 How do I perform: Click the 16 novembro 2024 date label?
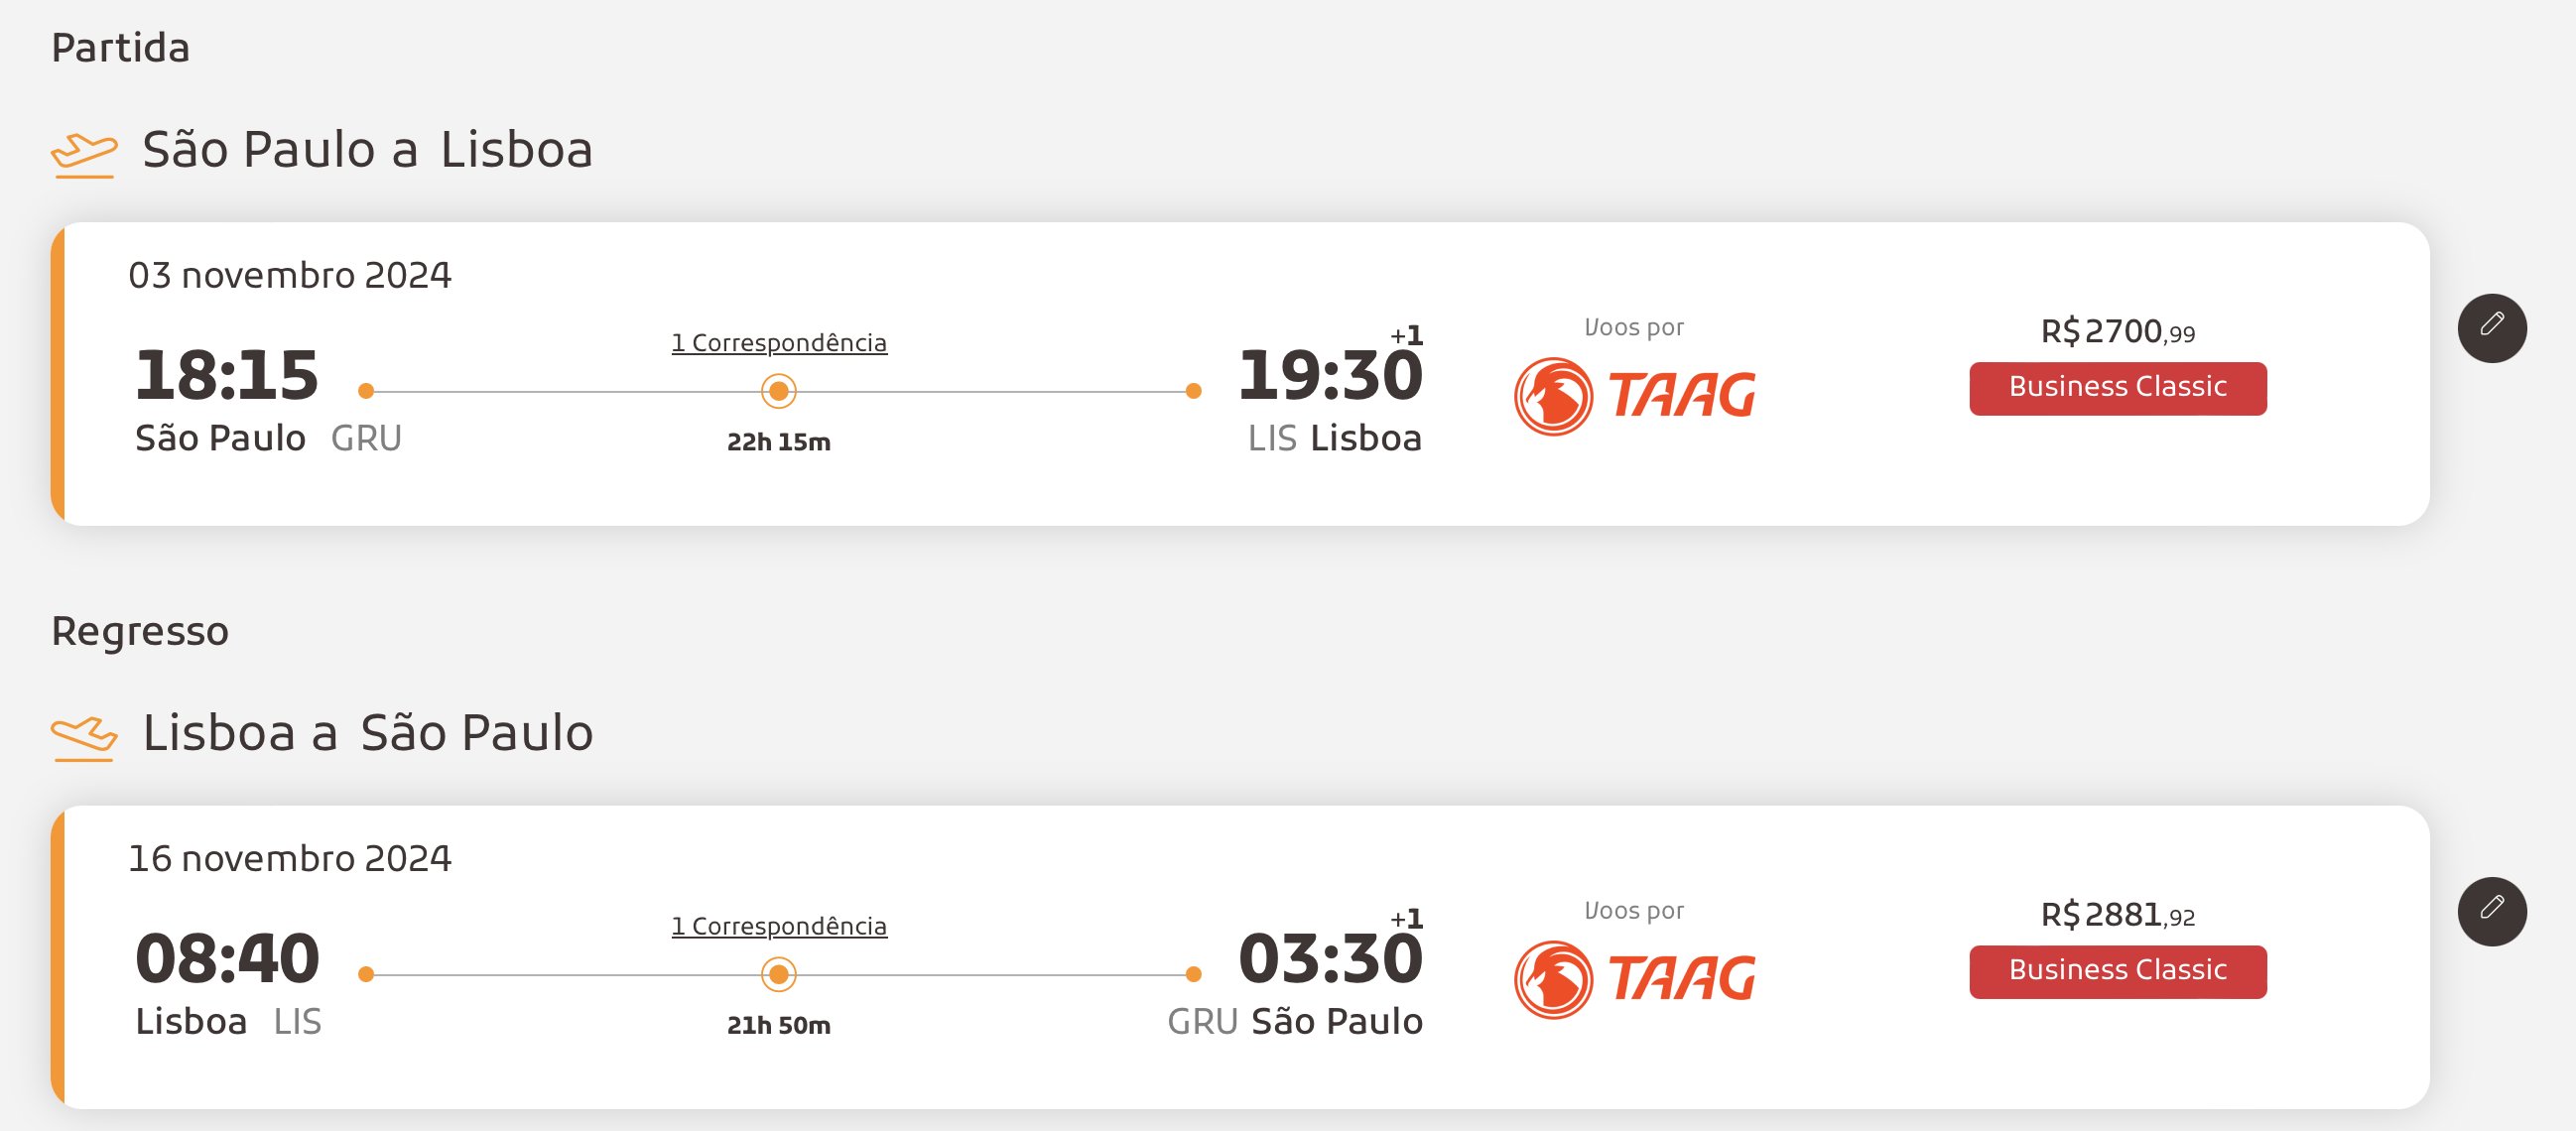[290, 858]
